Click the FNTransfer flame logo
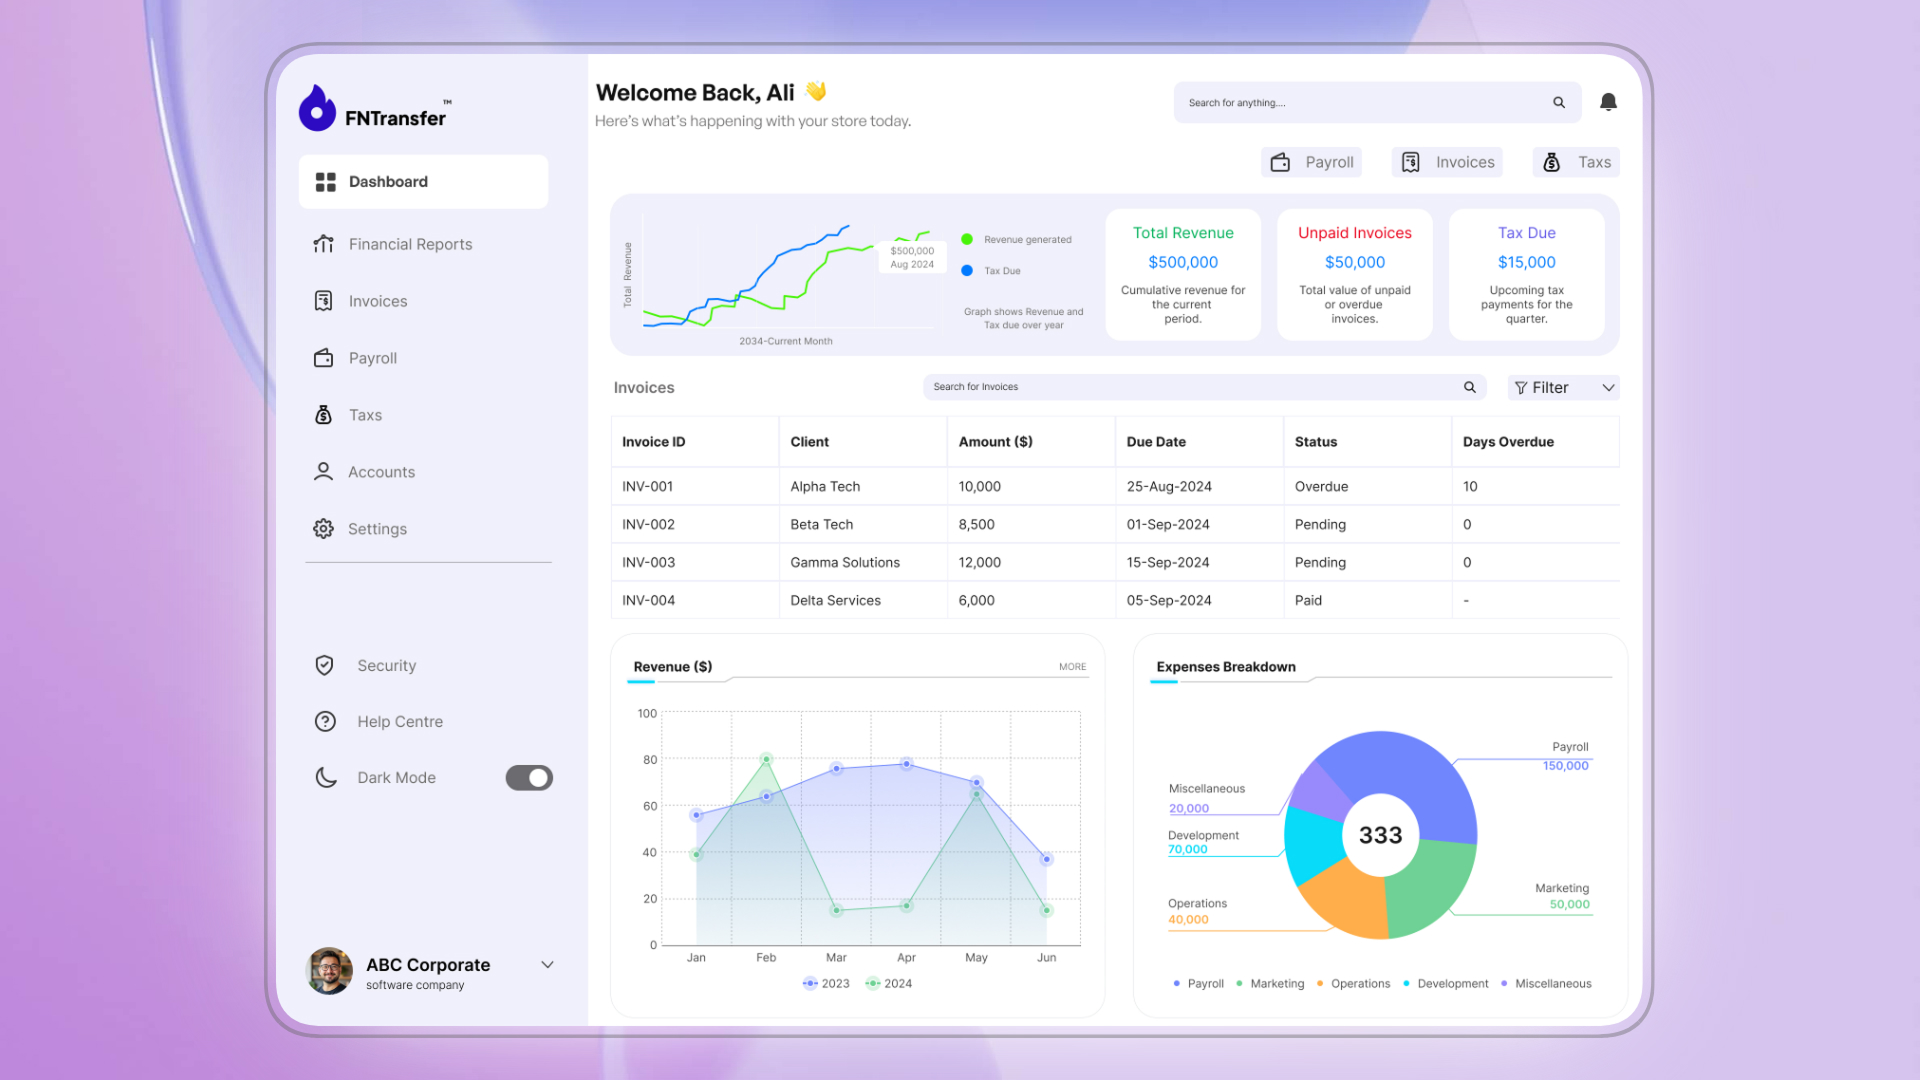1920x1080 pixels. pyautogui.click(x=317, y=108)
